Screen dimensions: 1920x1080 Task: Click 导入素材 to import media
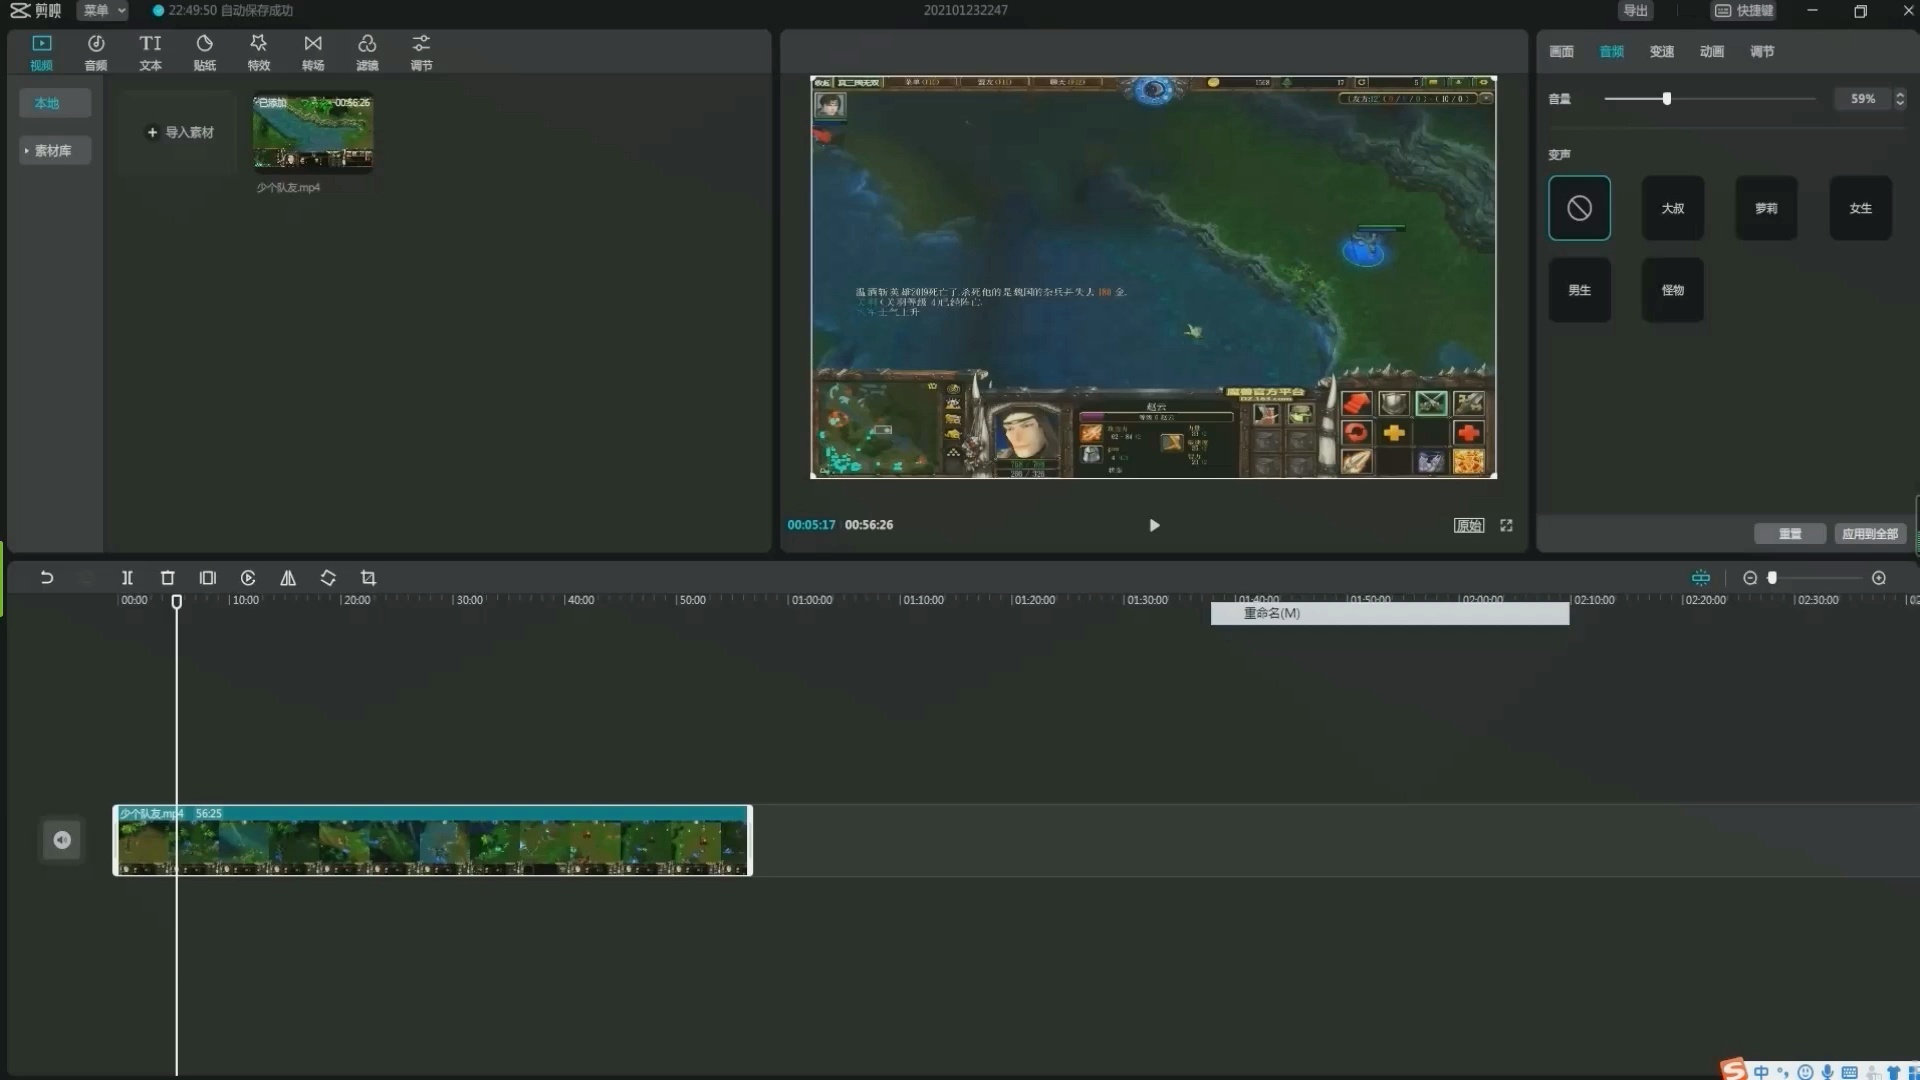point(180,132)
